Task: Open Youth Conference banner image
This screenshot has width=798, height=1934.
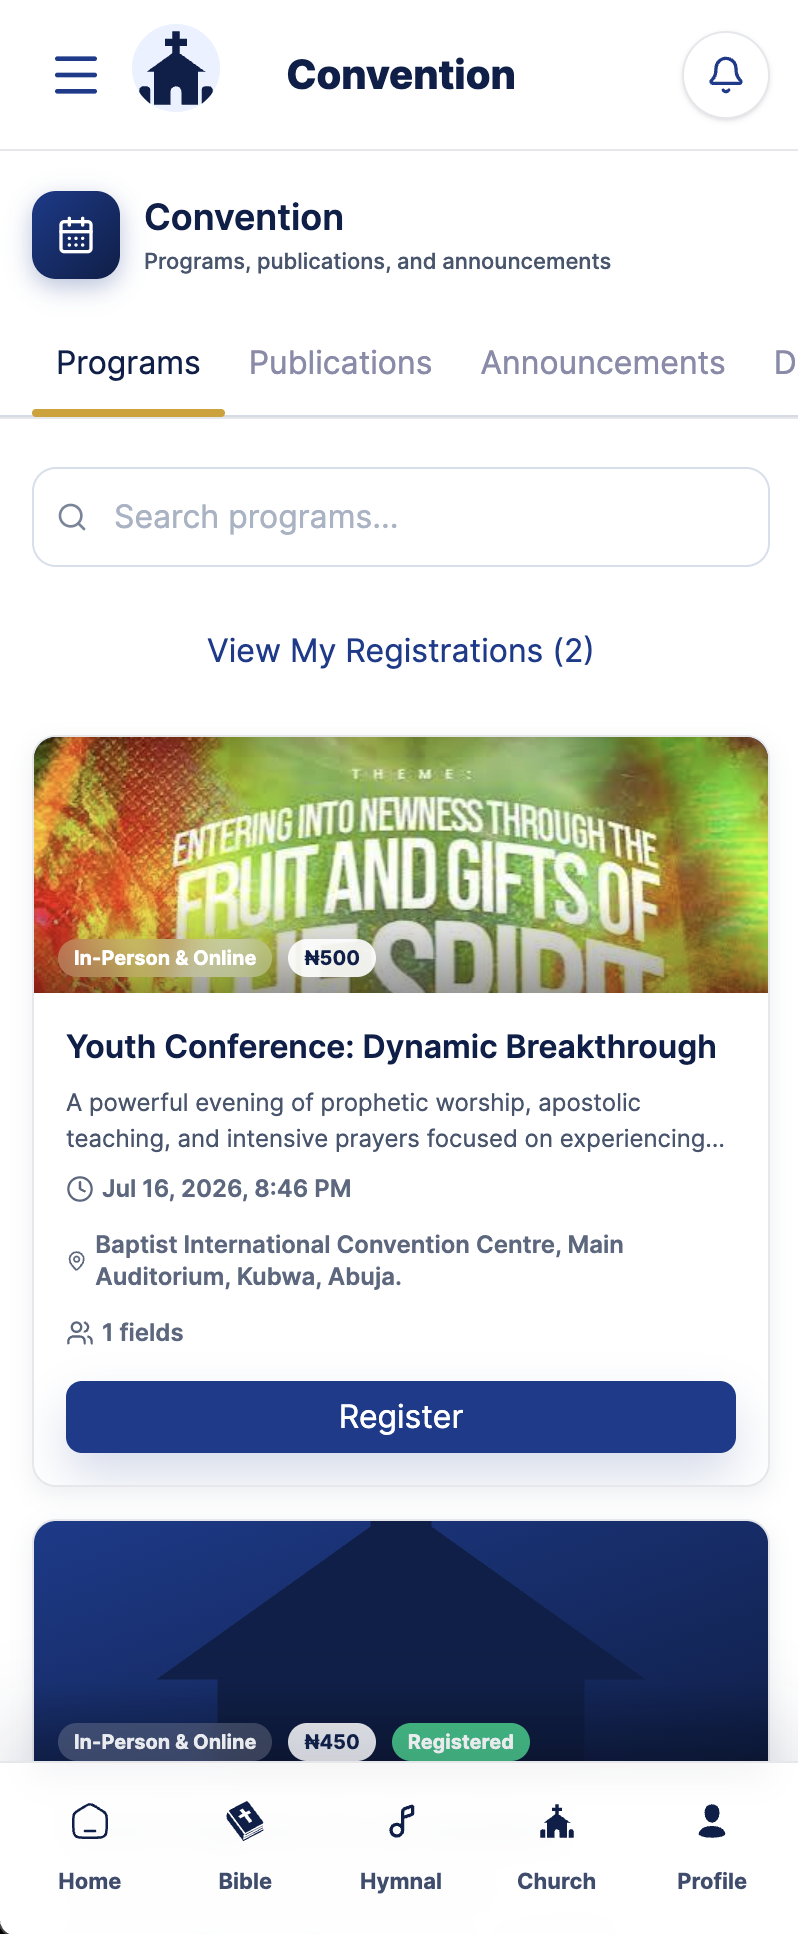Action: [x=401, y=865]
